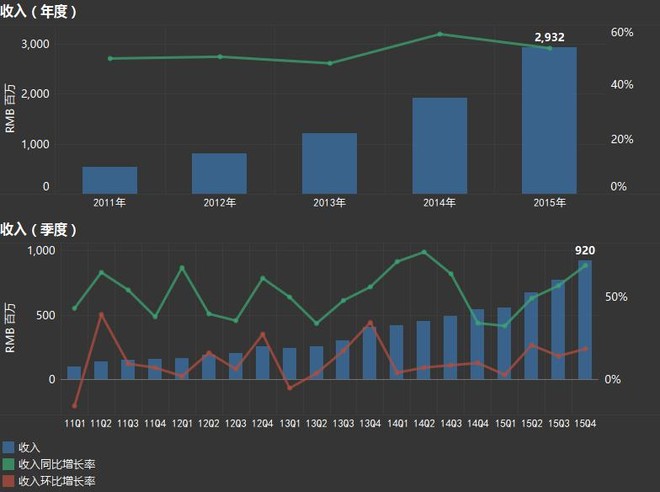Select the 2014年 annual revenue bar
This screenshot has height=492, width=660.
click(x=439, y=146)
